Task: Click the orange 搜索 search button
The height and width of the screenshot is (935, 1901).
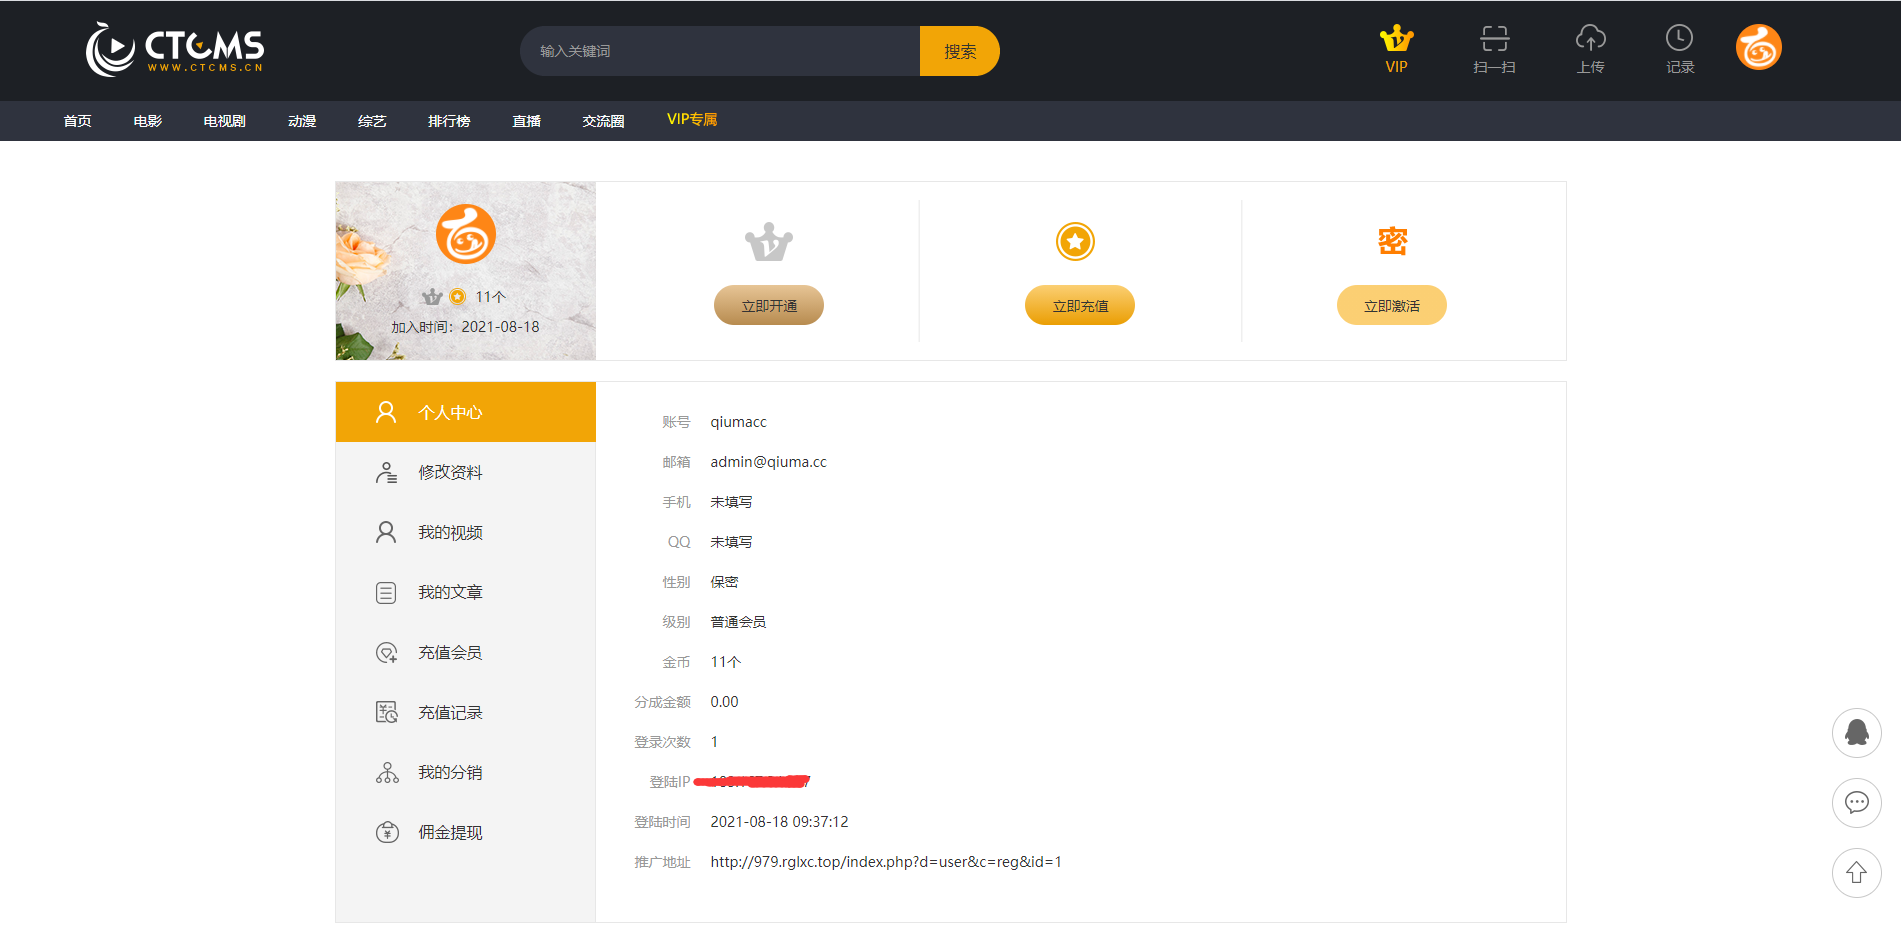Action: click(959, 51)
